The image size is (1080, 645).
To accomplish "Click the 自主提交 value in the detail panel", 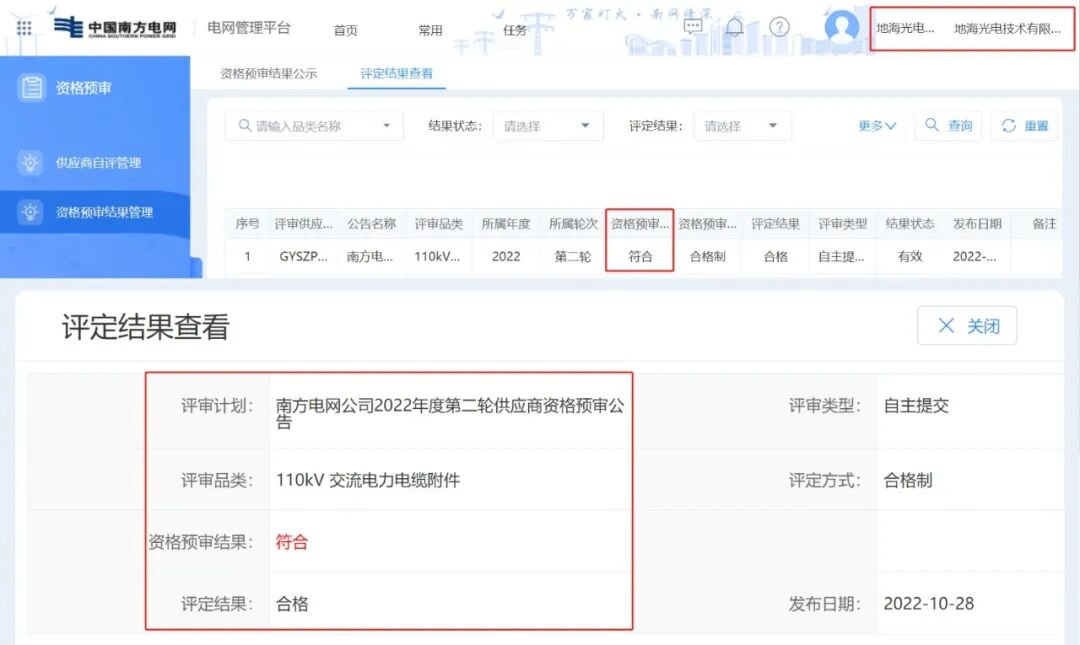I will click(916, 405).
